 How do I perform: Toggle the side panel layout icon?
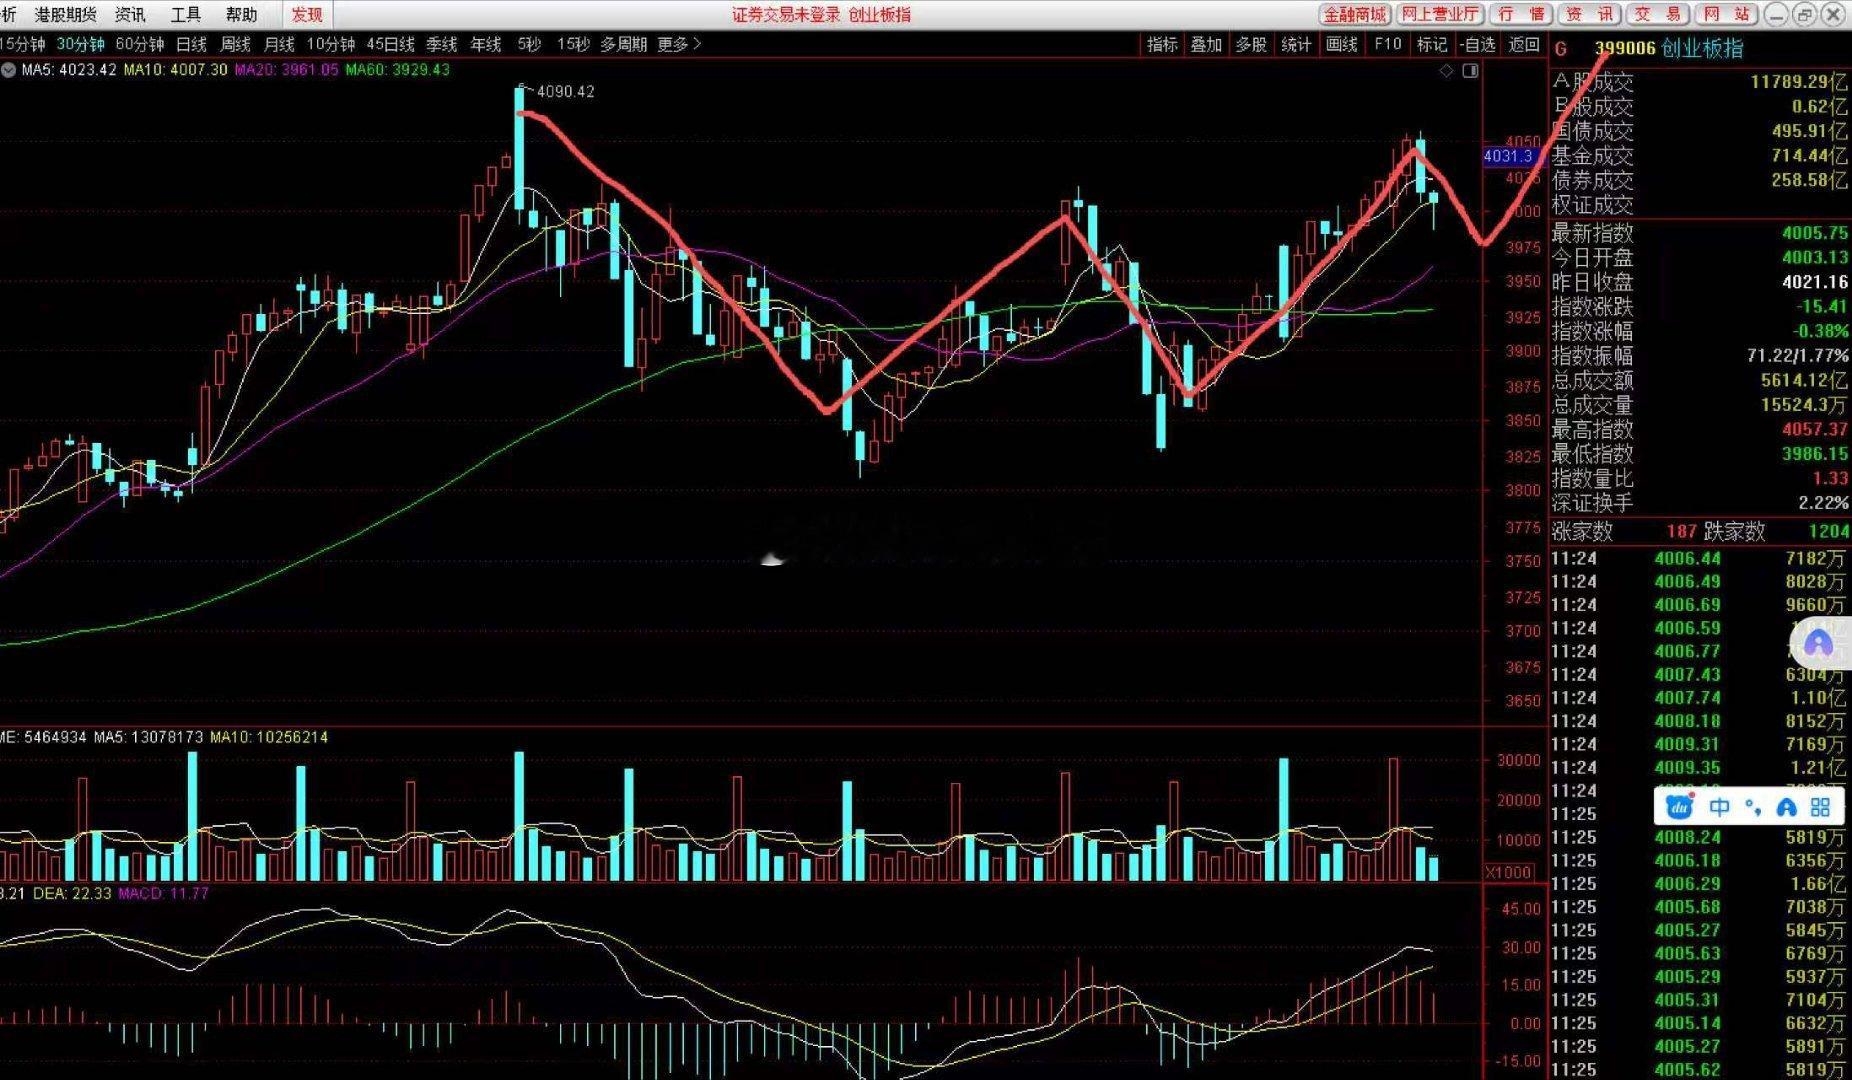(1470, 71)
